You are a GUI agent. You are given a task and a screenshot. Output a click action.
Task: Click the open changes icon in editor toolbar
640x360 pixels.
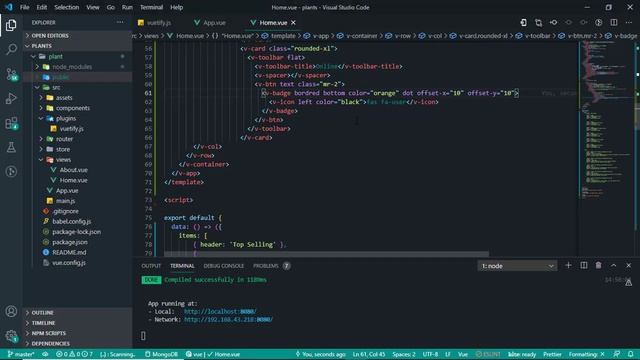click(x=538, y=22)
